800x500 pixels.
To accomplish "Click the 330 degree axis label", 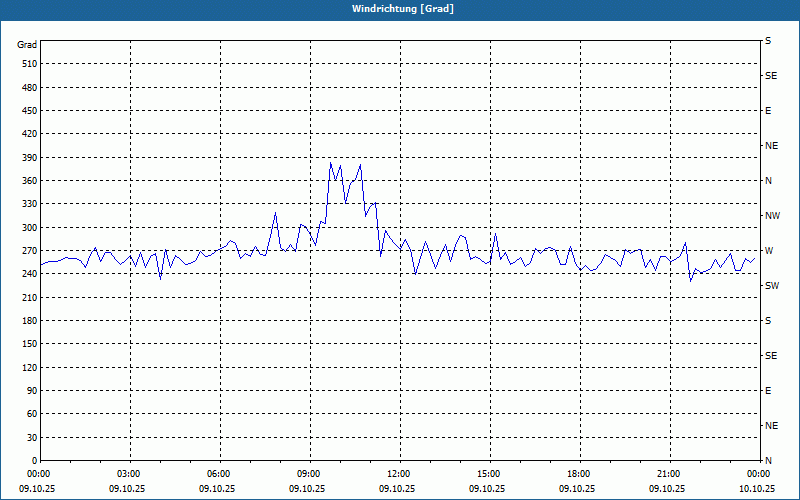I will tap(29, 204).
